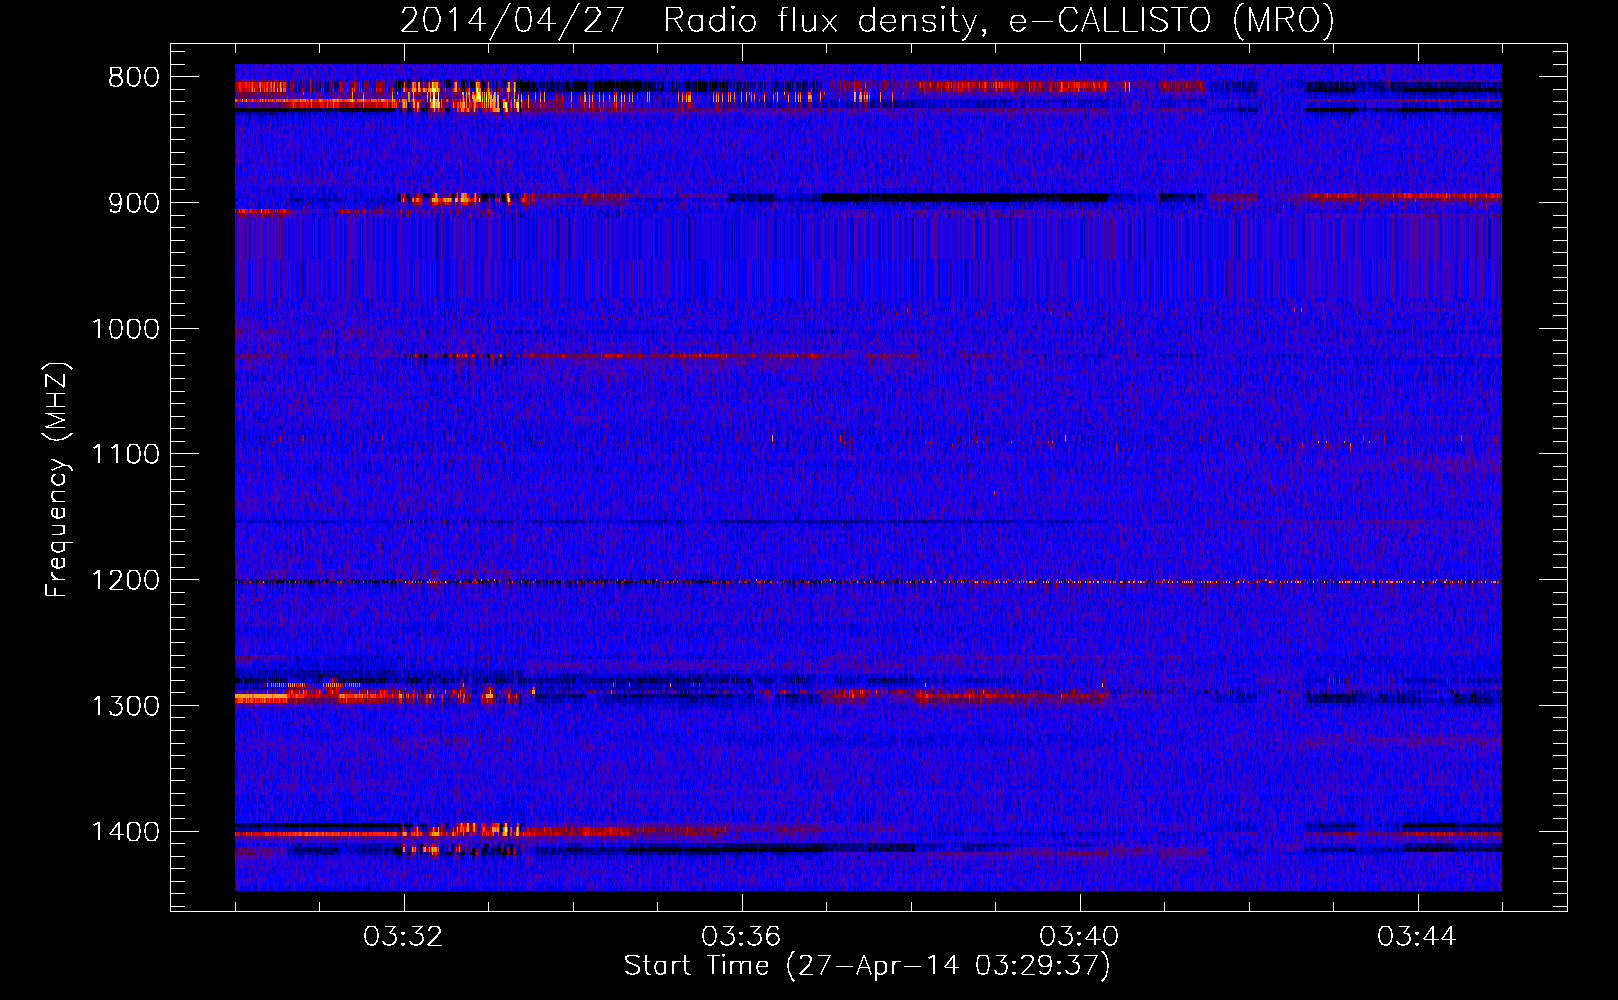Click the 03:44 time tick label

click(x=1417, y=937)
